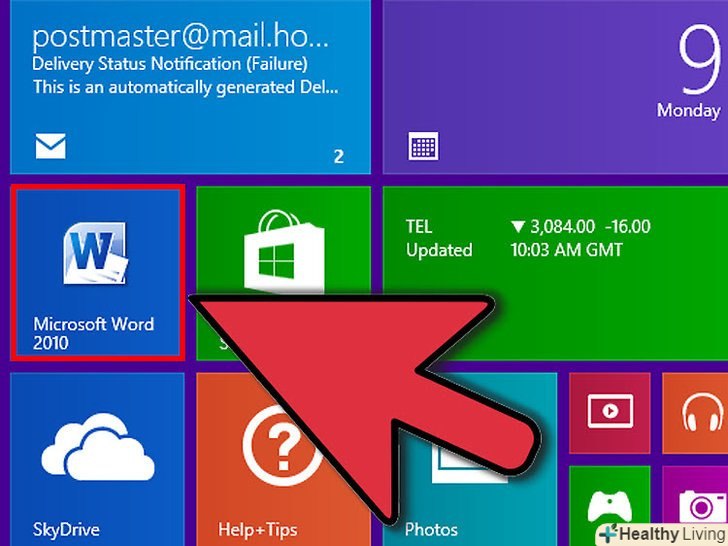Click the Monday label on calendar tile

tap(689, 110)
